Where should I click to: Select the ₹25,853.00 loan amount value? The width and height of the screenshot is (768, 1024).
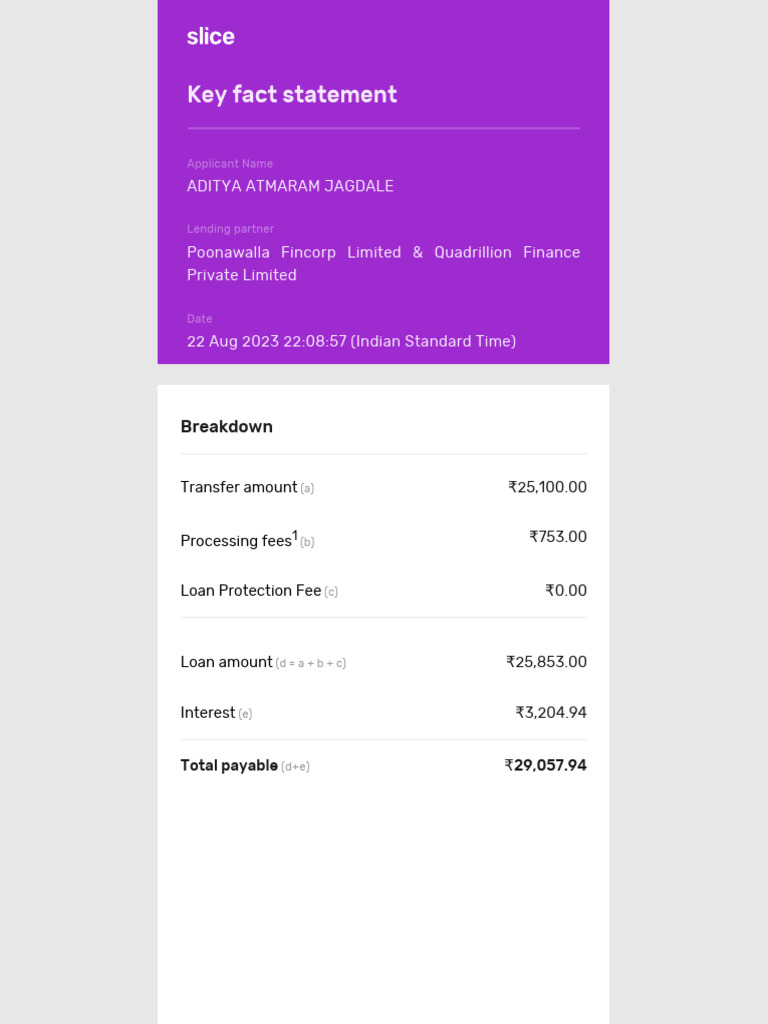point(546,662)
